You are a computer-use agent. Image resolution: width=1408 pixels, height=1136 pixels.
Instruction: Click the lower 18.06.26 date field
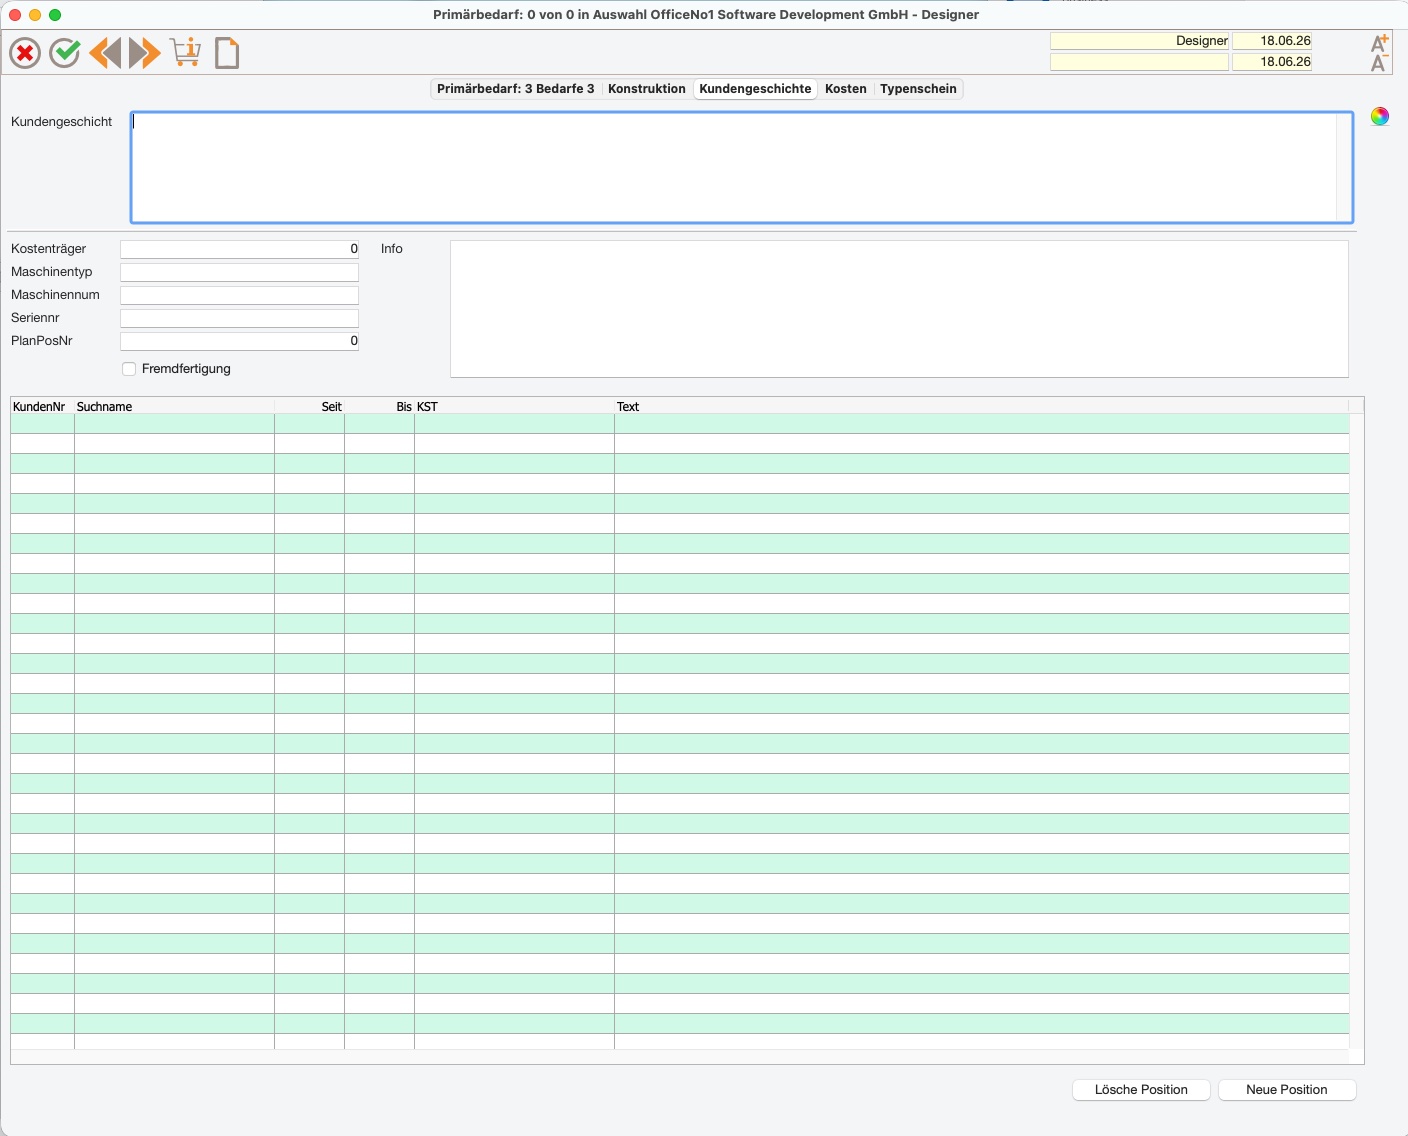1272,62
